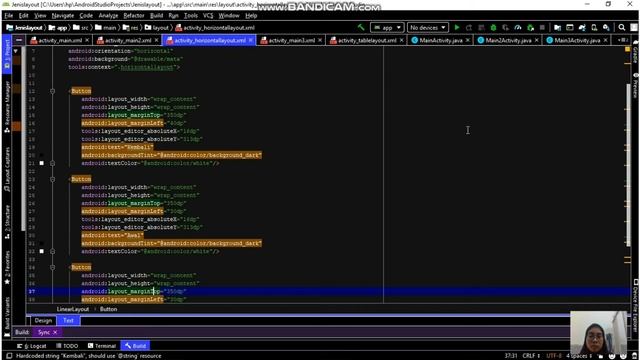Close the Sync tab in Build panel
The width and height of the screenshot is (640, 360).
pyautogui.click(x=55, y=332)
